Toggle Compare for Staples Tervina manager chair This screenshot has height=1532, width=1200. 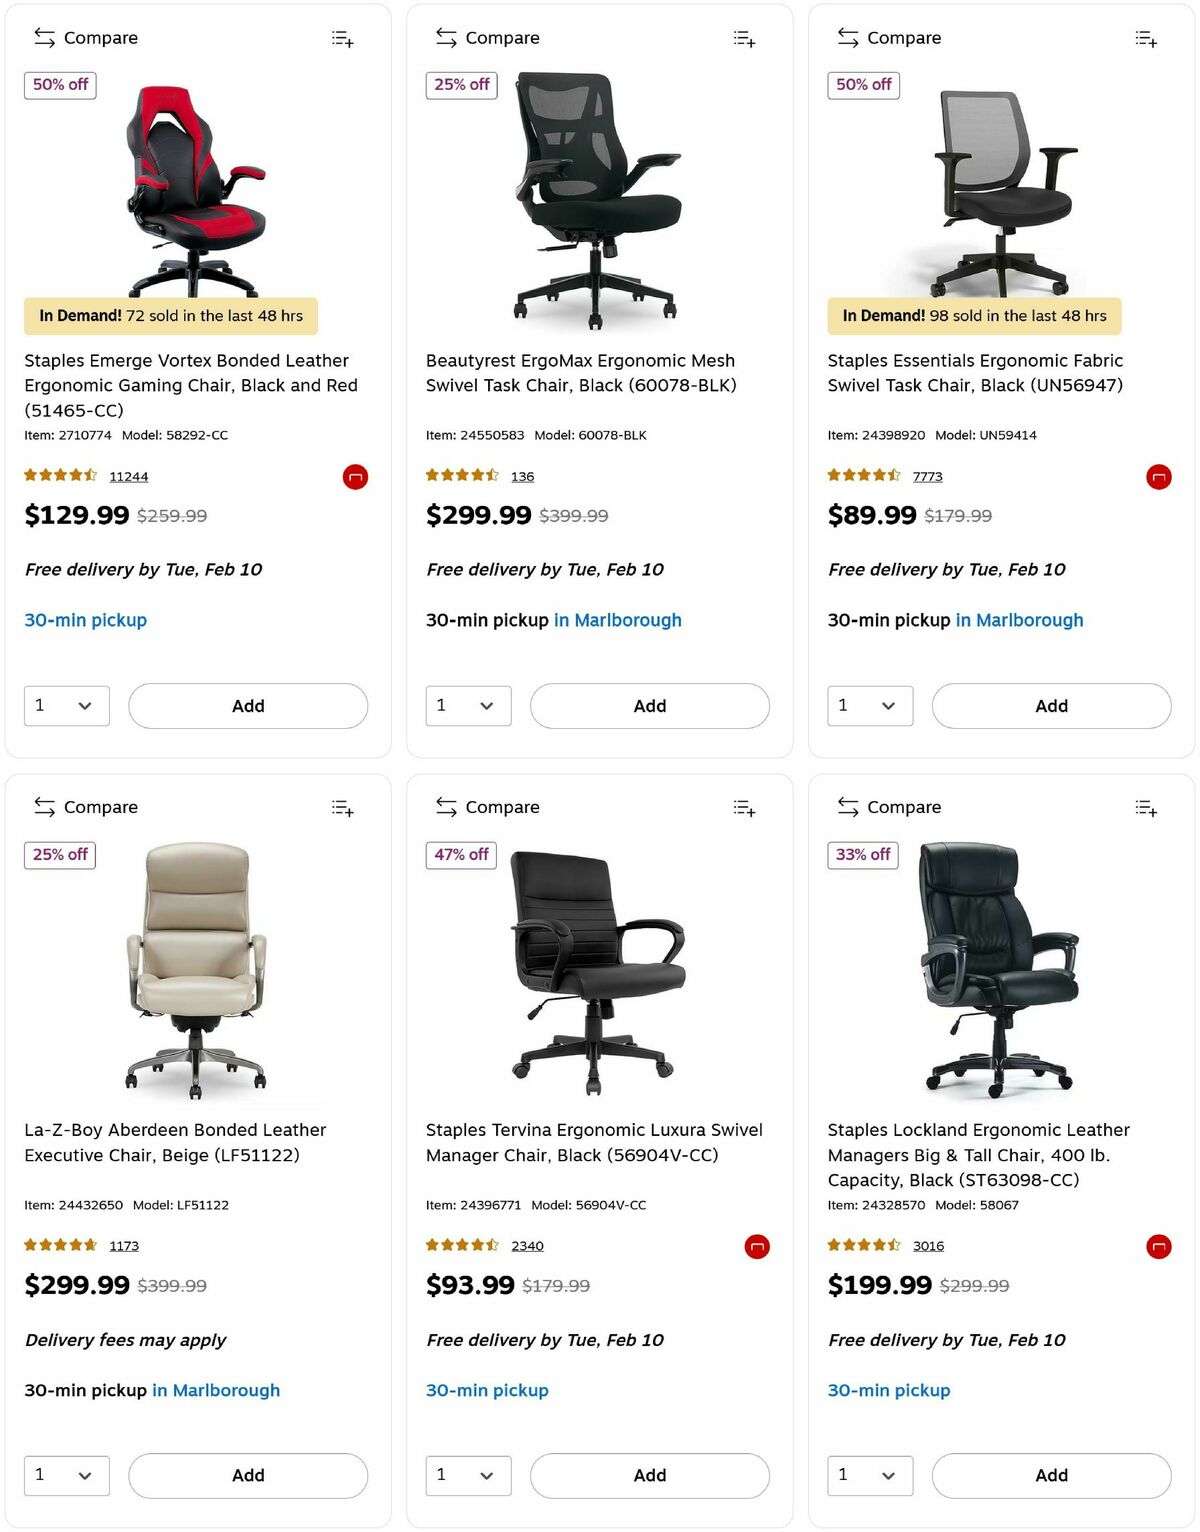click(x=487, y=807)
